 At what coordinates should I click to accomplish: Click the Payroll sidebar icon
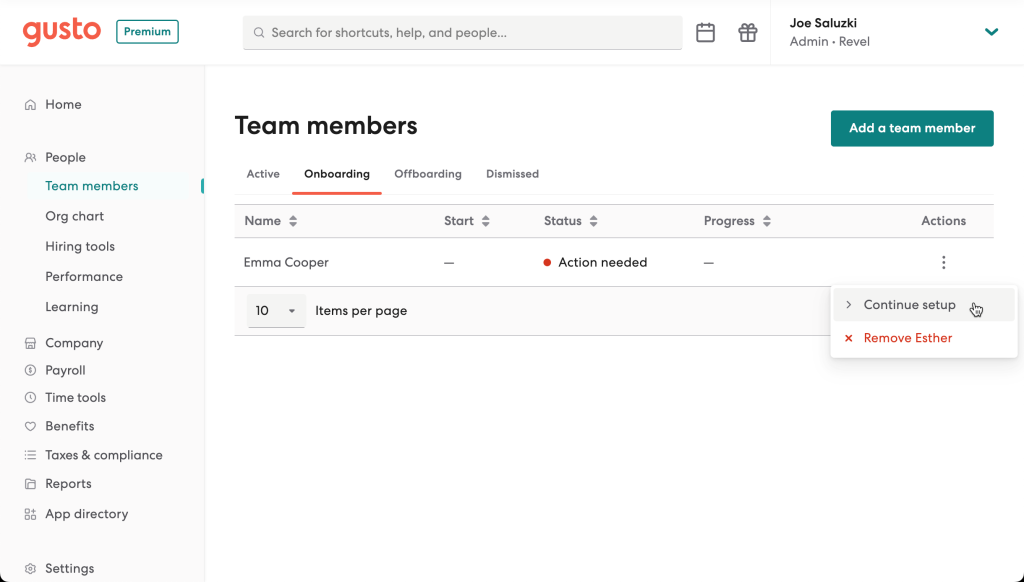32,370
